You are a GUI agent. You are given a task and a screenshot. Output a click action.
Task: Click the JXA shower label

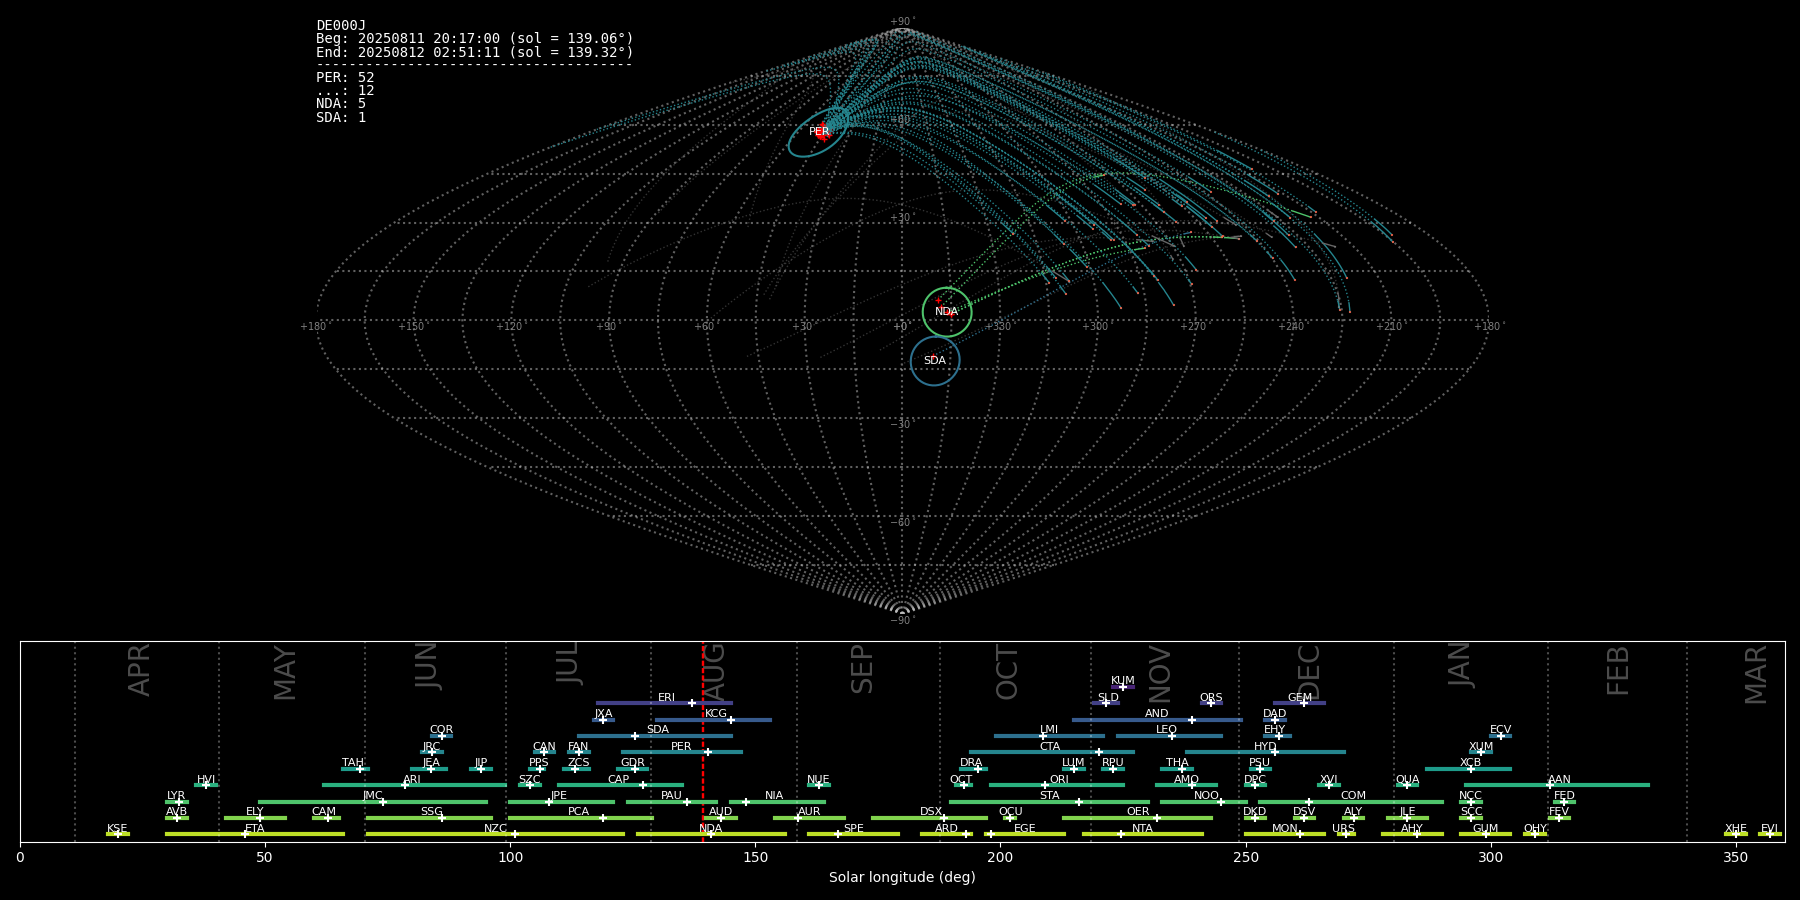(603, 713)
